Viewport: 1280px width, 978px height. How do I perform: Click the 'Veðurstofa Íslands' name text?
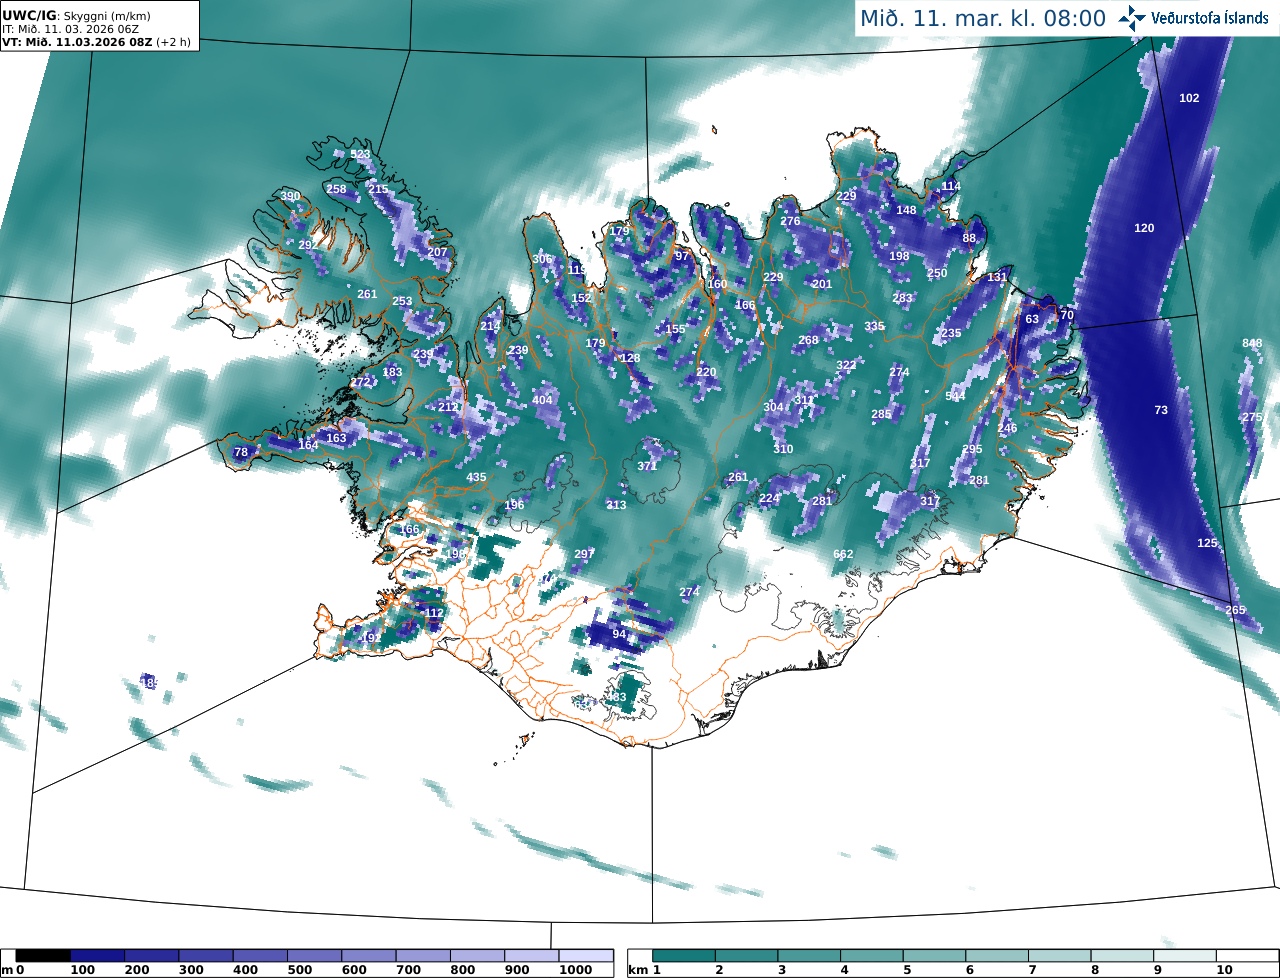[1209, 18]
